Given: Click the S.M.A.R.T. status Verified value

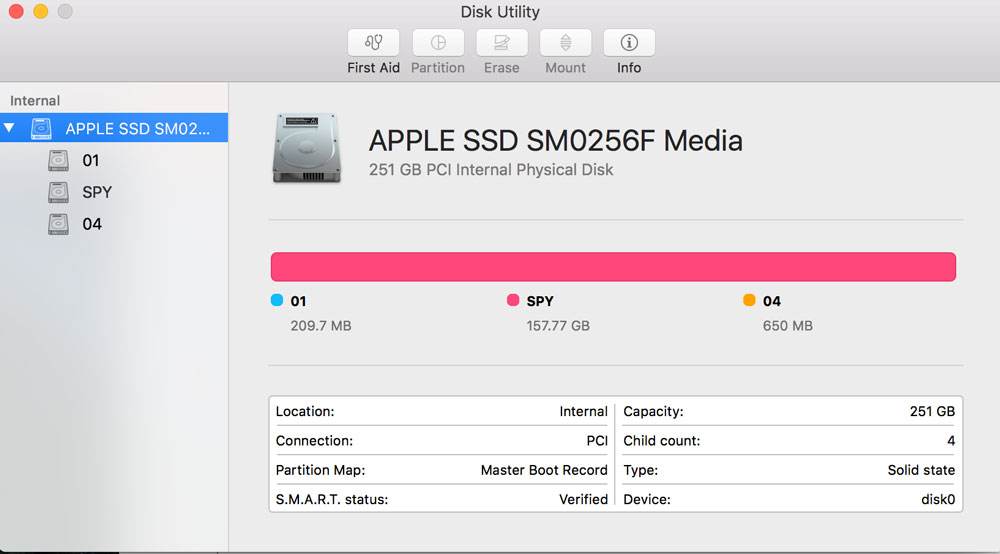Looking at the screenshot, I should point(584,499).
